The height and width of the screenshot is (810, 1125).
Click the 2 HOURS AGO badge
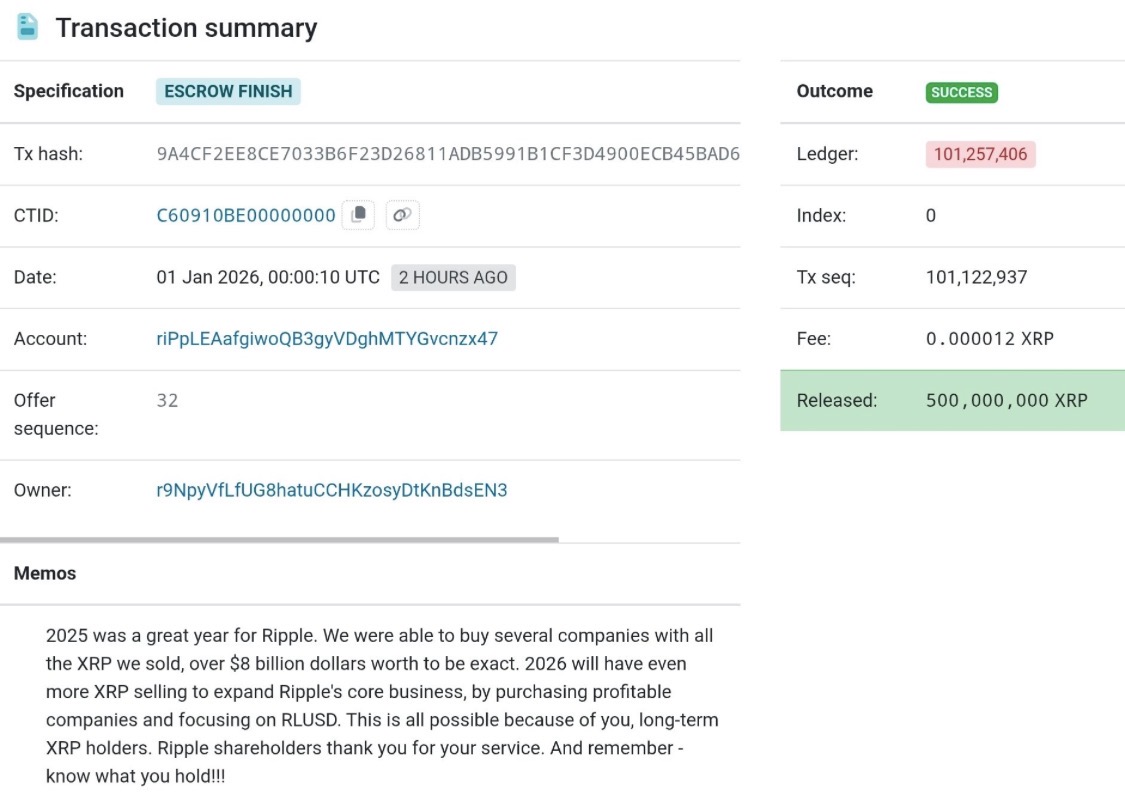(453, 278)
